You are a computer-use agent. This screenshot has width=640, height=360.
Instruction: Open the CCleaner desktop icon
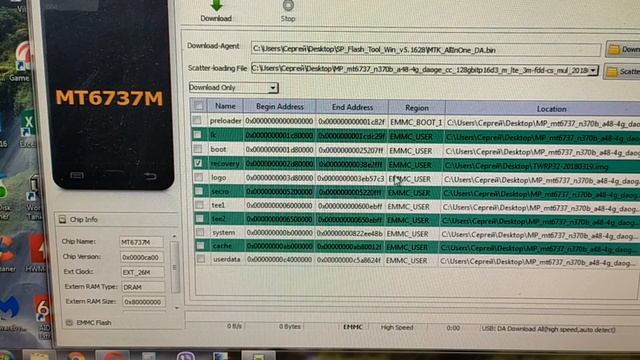point(7,253)
